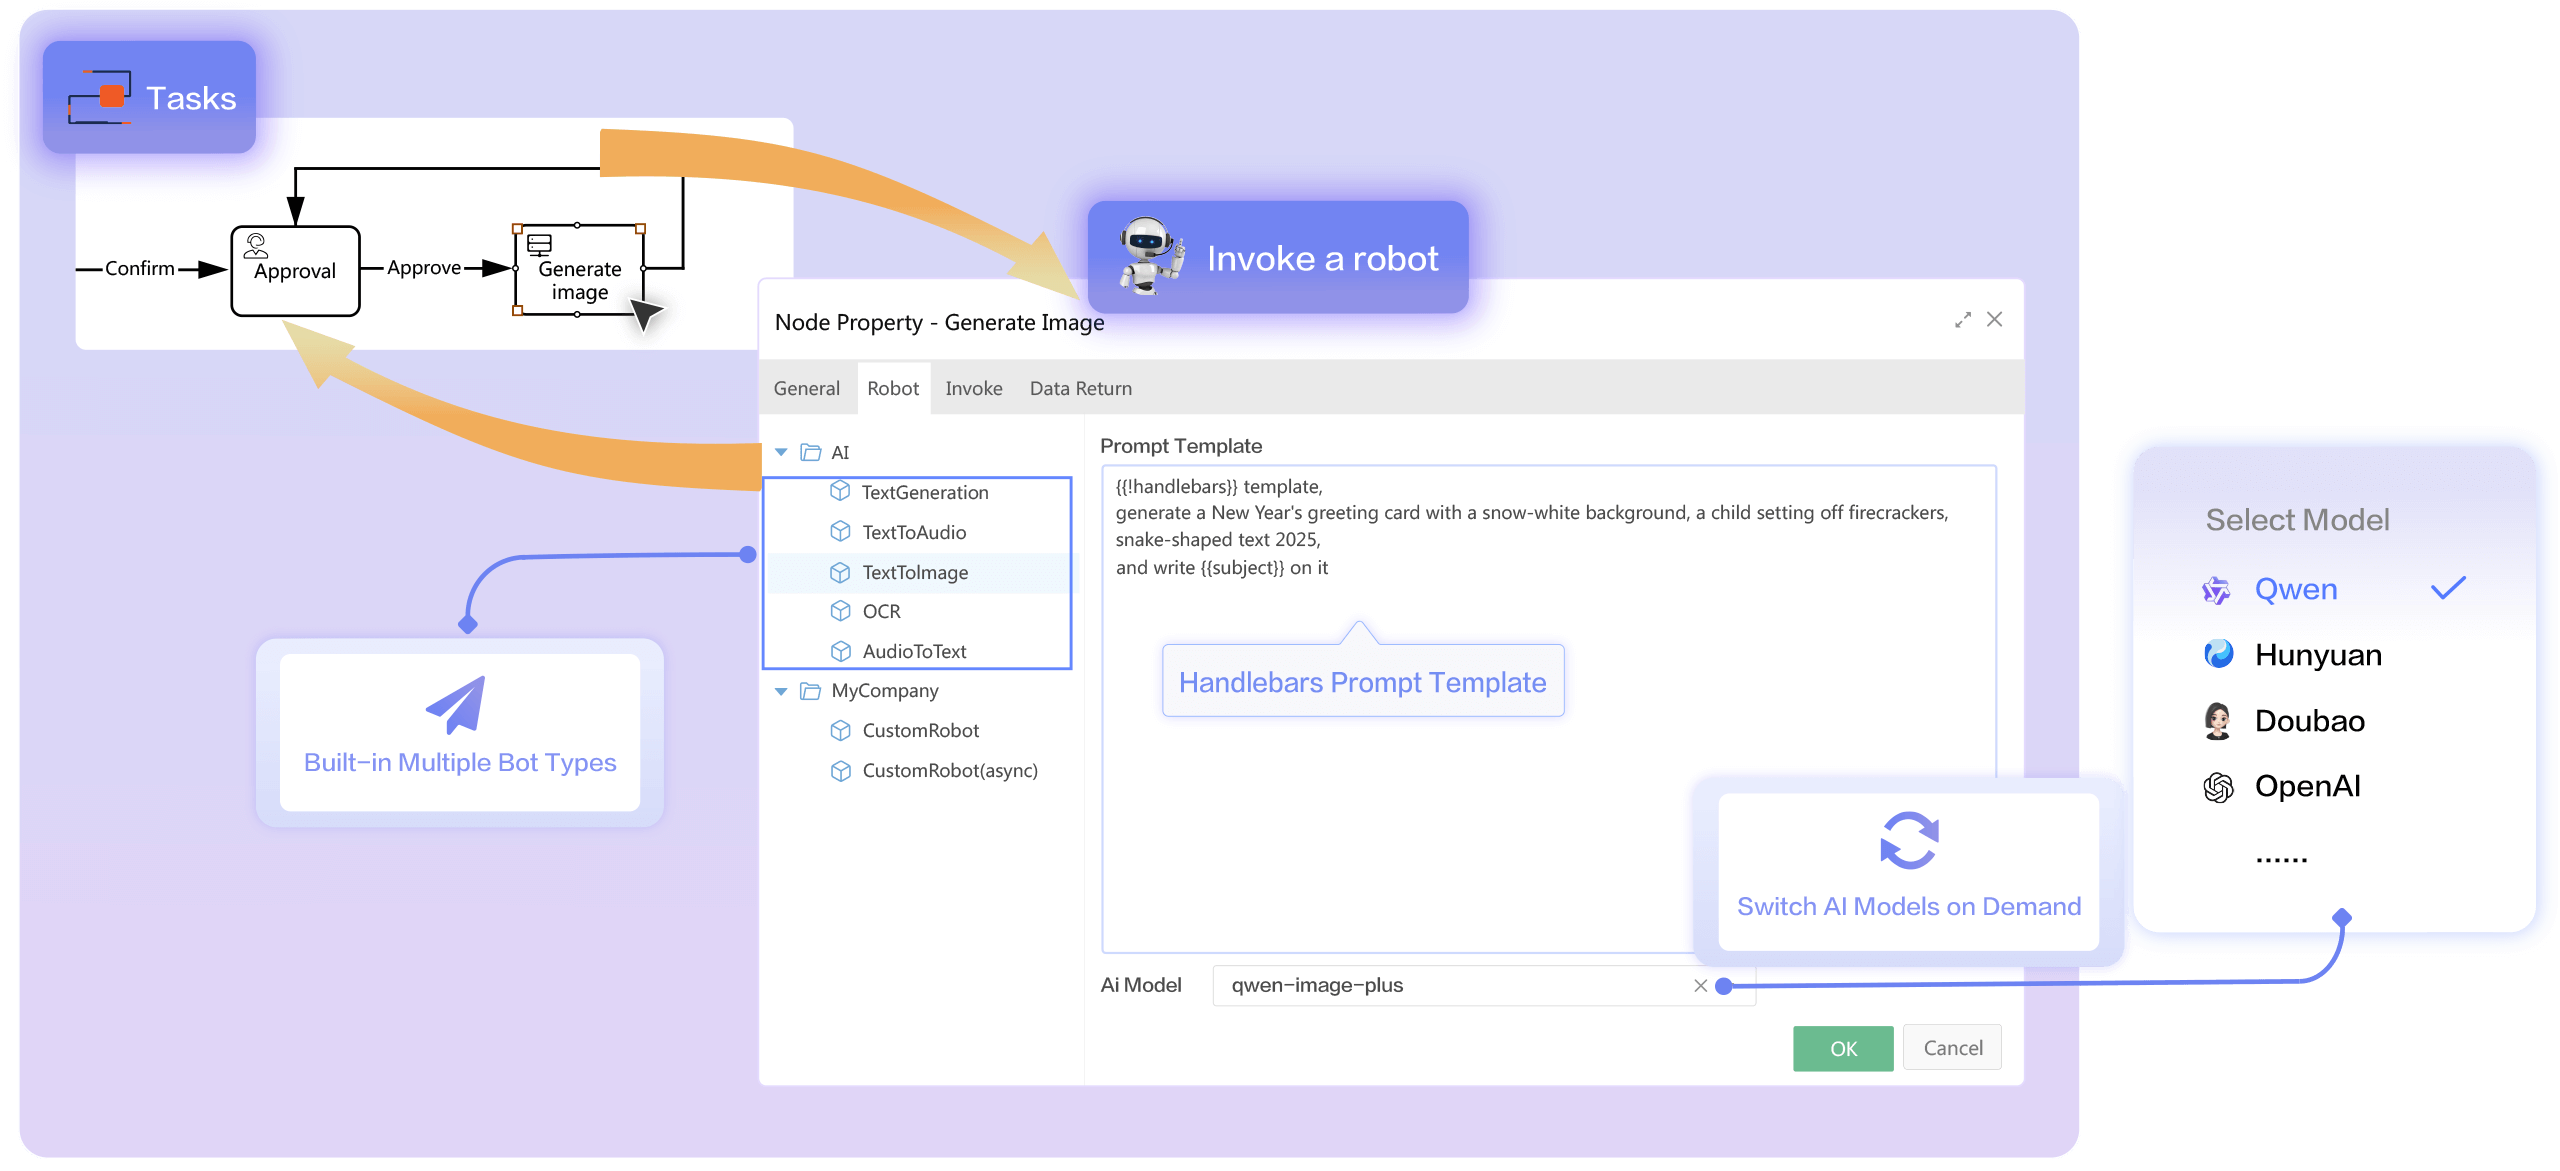Image resolution: width=2560 pixels, height=1171 pixels.
Task: Click the cube icon beside OCR
Action: pyautogui.click(x=840, y=610)
